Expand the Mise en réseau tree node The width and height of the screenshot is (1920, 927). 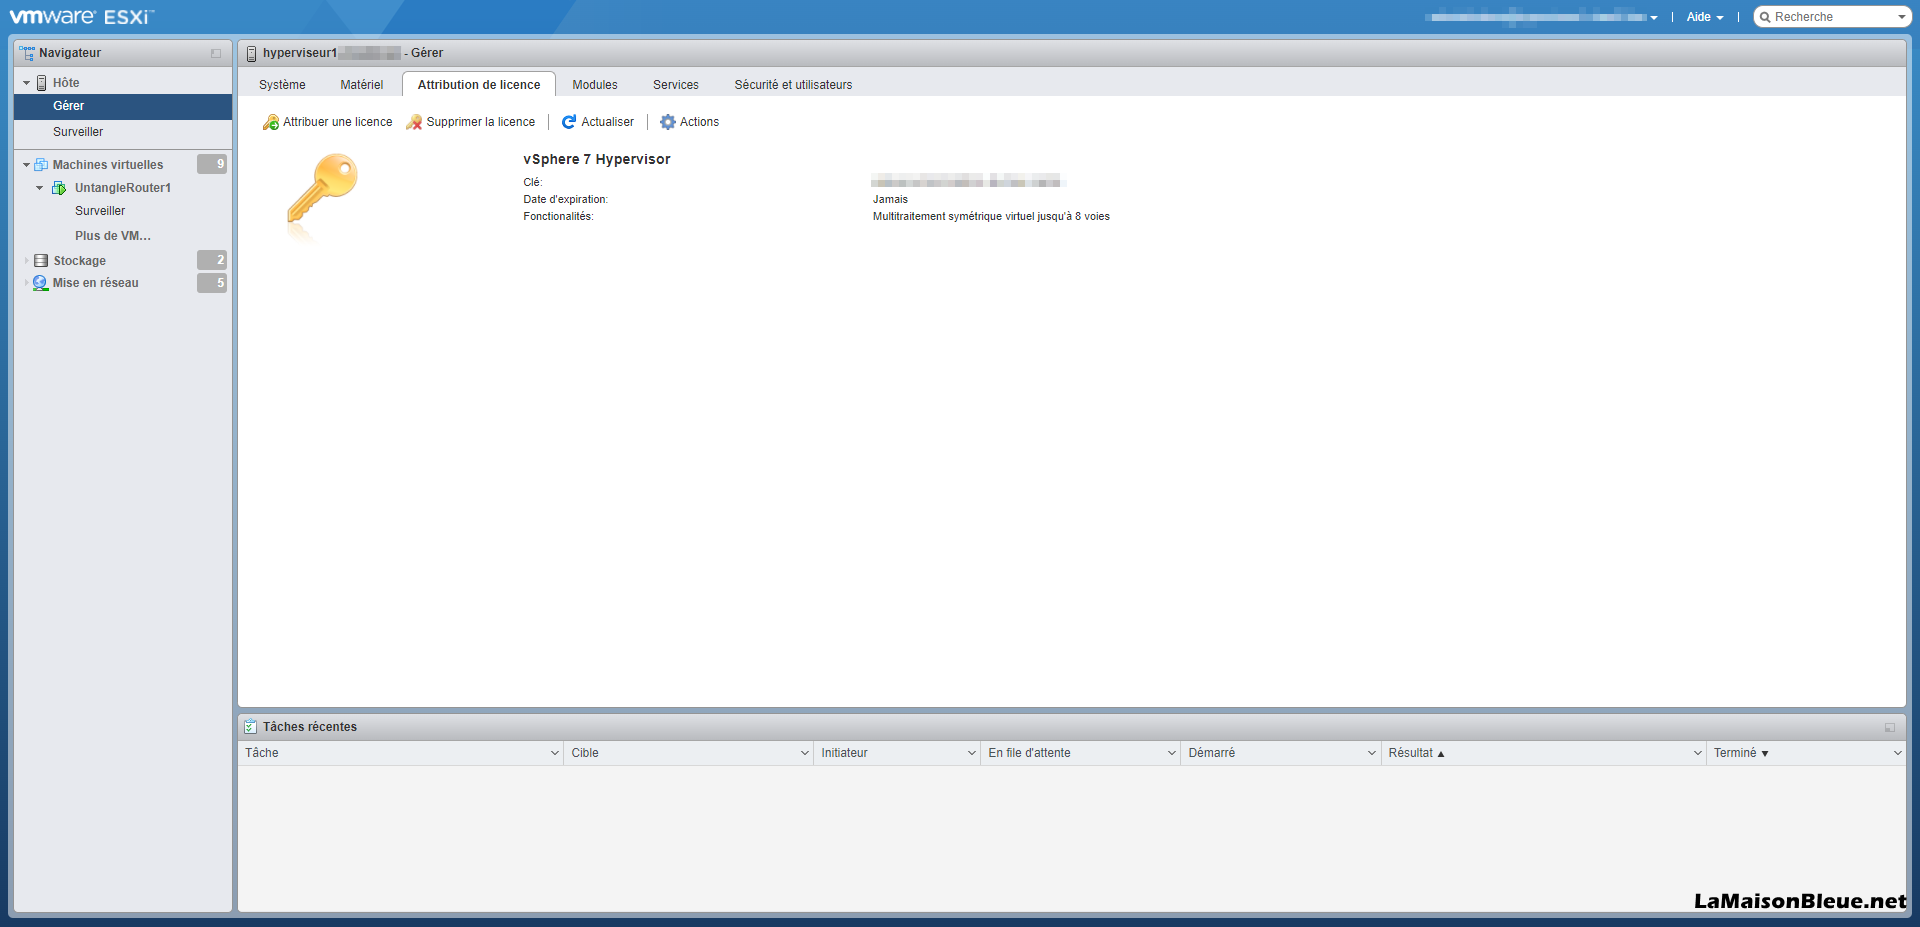pos(27,283)
